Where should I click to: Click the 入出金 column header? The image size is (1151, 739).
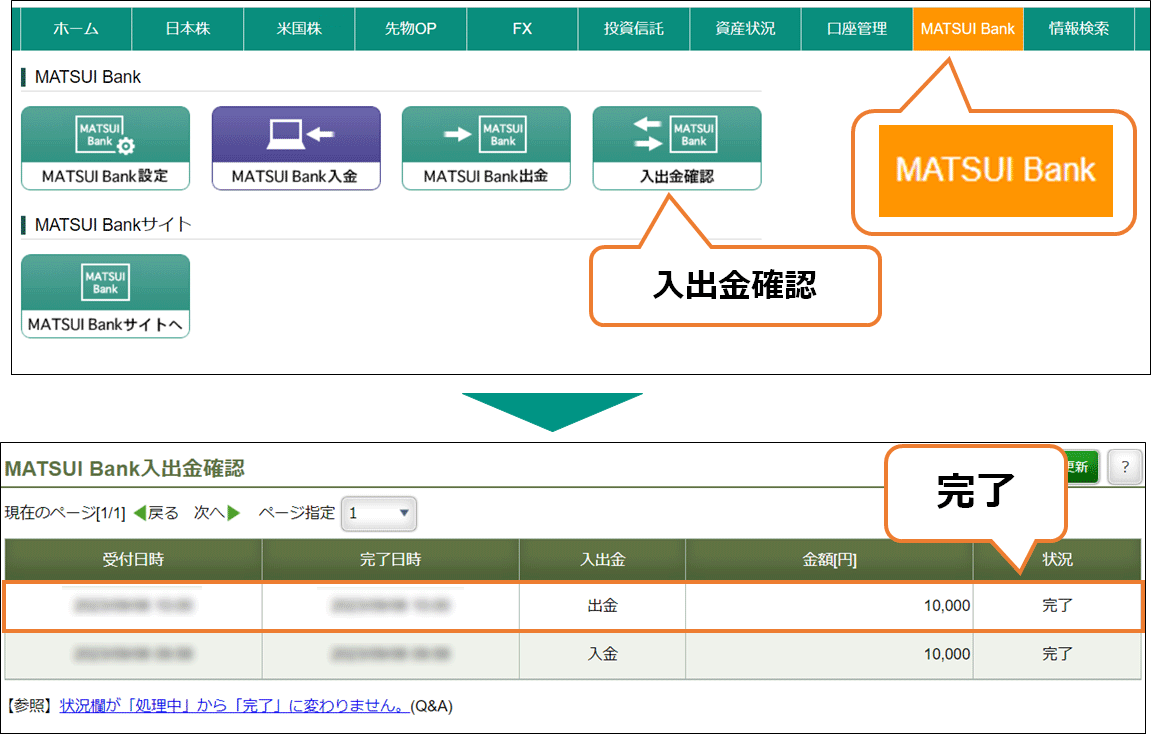tap(603, 560)
